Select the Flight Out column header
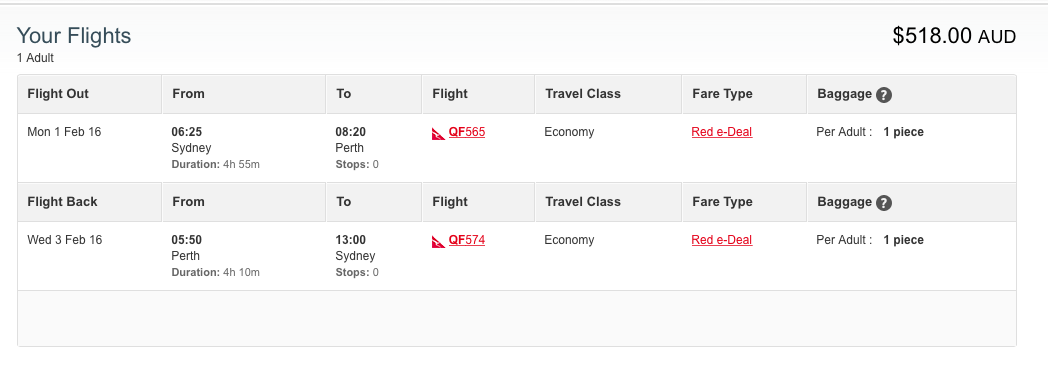This screenshot has height=372, width=1048. click(58, 94)
